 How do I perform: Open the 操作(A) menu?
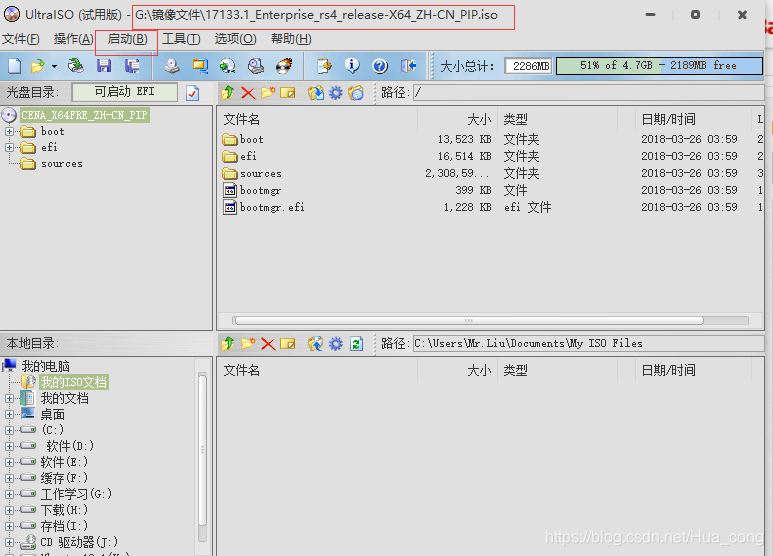(73, 39)
